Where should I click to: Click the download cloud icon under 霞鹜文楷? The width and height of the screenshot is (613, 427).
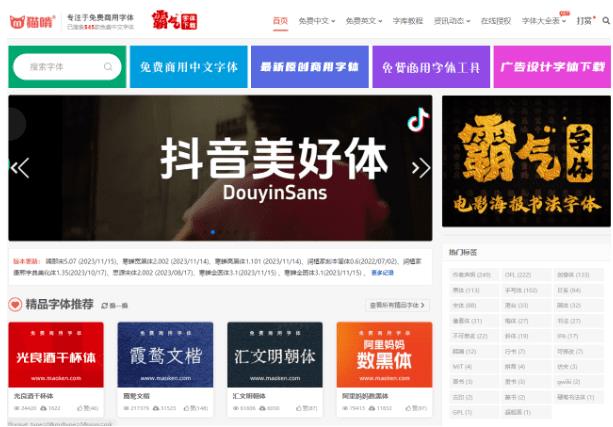click(156, 408)
